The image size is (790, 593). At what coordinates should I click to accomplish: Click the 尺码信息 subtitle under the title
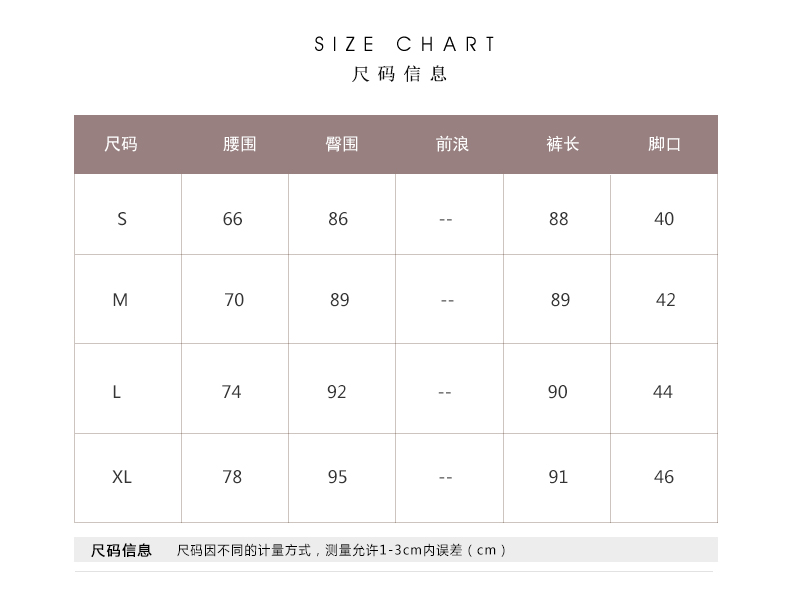point(400,74)
